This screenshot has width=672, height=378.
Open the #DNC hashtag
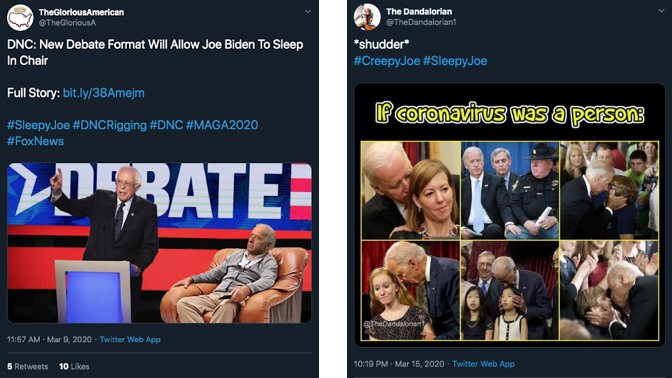[166, 125]
